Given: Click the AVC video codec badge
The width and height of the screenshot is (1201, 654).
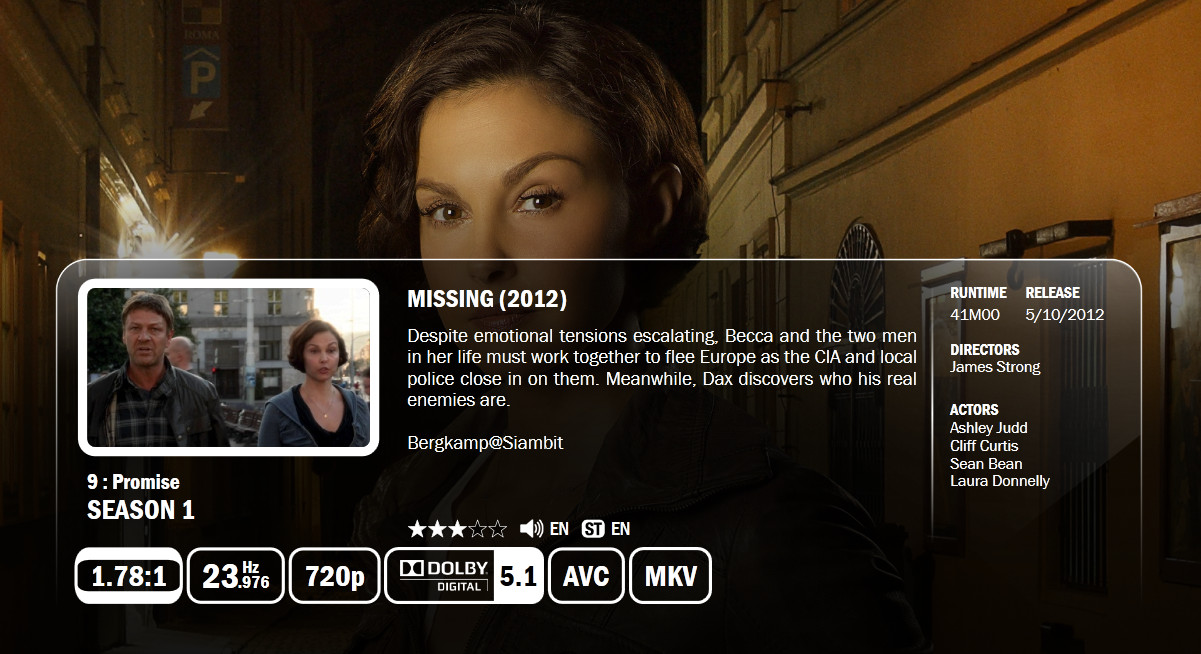Looking at the screenshot, I should pos(587,576).
